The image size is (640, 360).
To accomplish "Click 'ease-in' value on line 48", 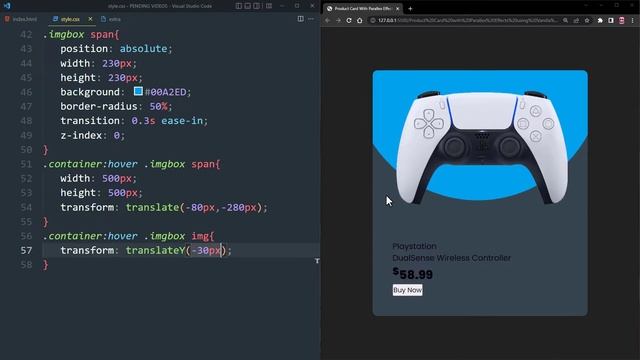I will coord(182,121).
